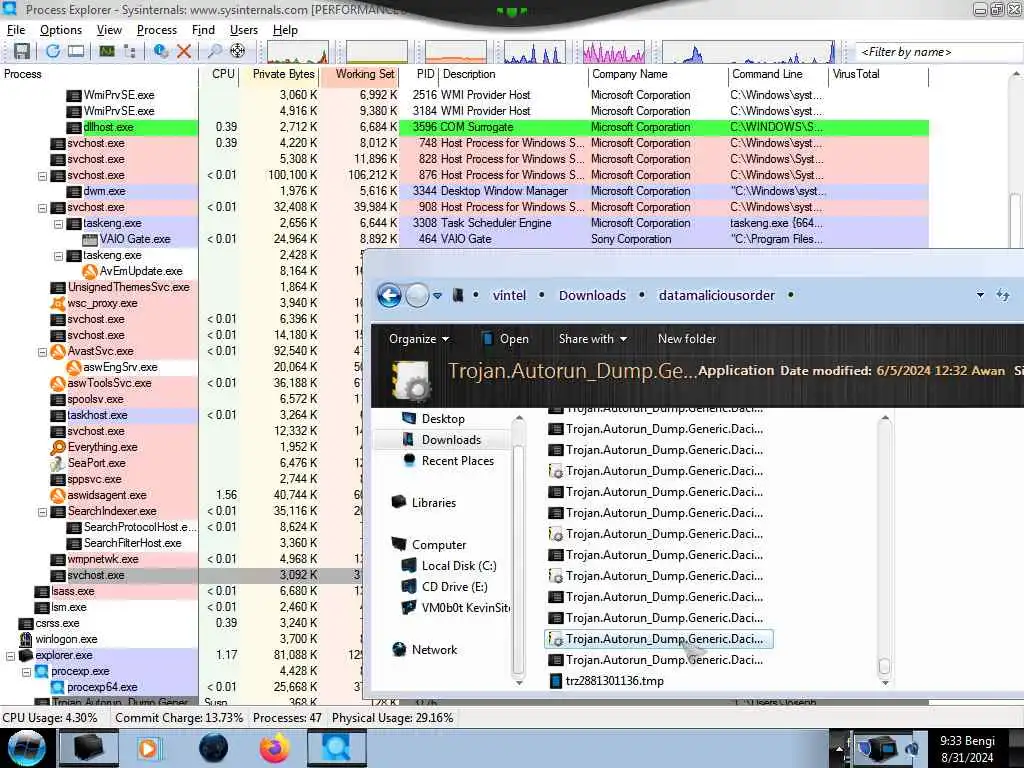1024x768 pixels.
Task: Open the recent locations dropdown beside the Forward button
Action: (438, 296)
